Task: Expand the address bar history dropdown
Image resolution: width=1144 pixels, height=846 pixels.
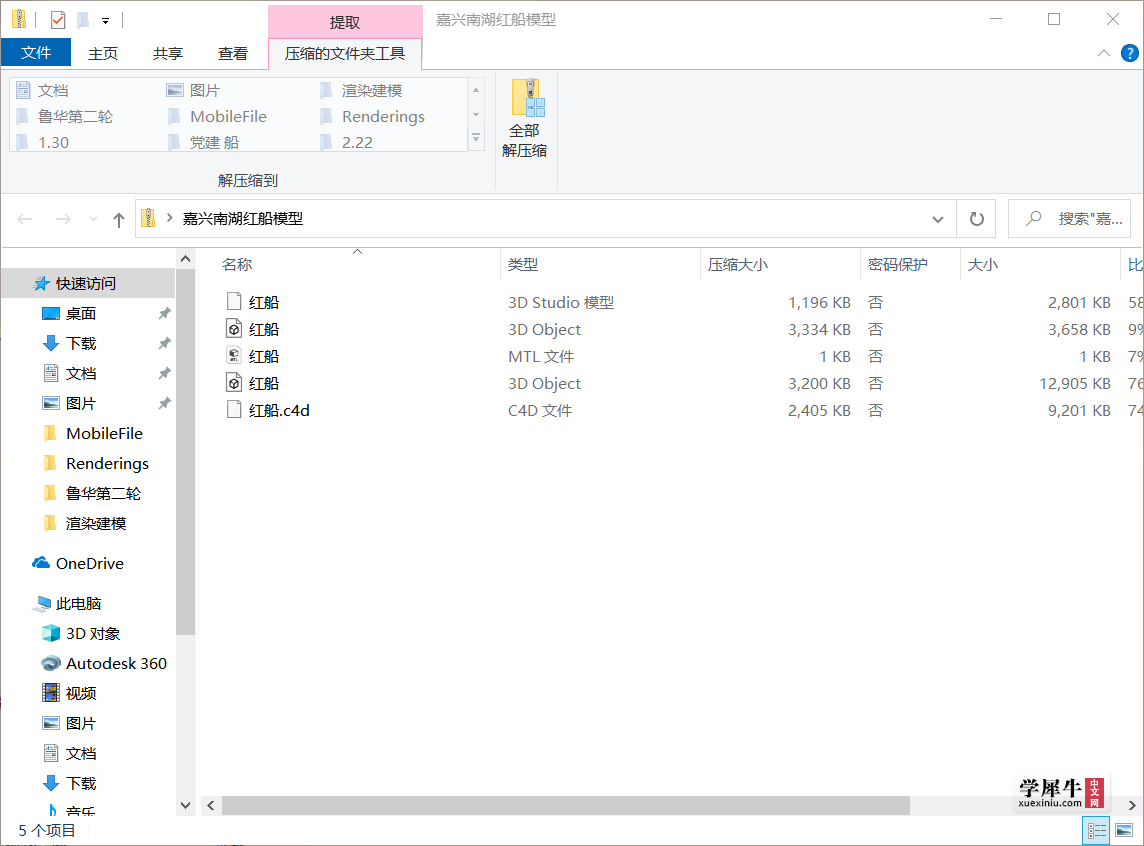Action: click(x=938, y=219)
